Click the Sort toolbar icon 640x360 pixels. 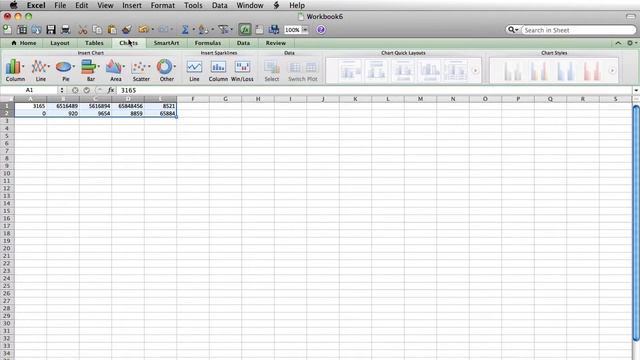[x=203, y=29]
